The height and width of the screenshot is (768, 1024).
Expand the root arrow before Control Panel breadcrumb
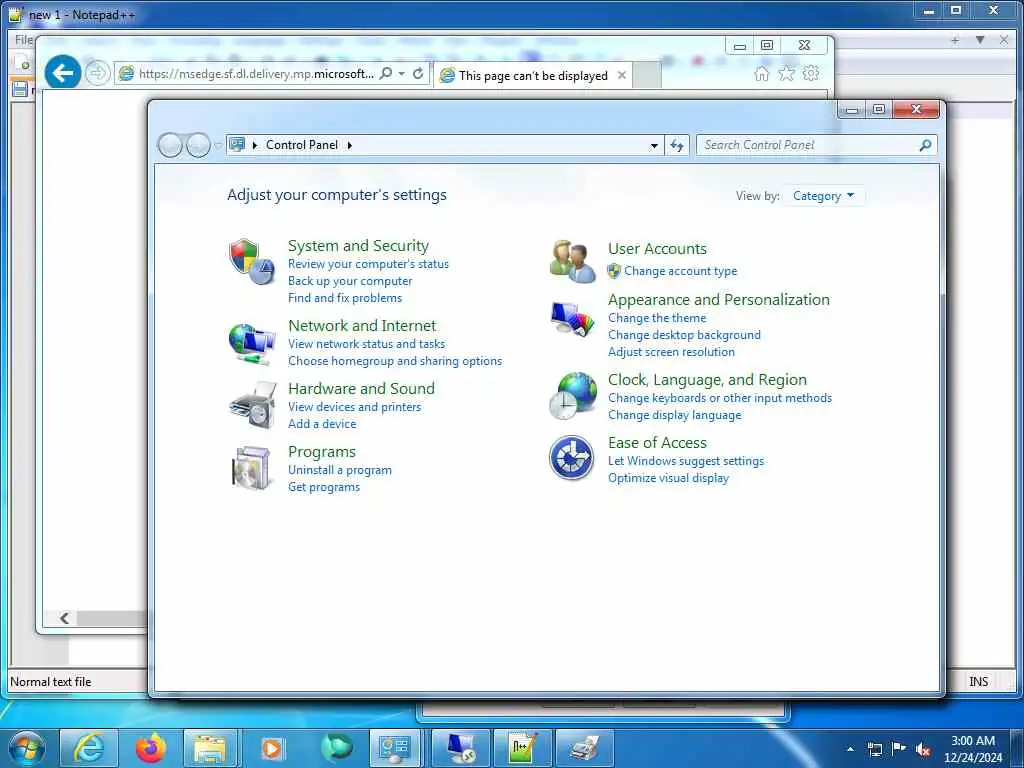[x=255, y=145]
